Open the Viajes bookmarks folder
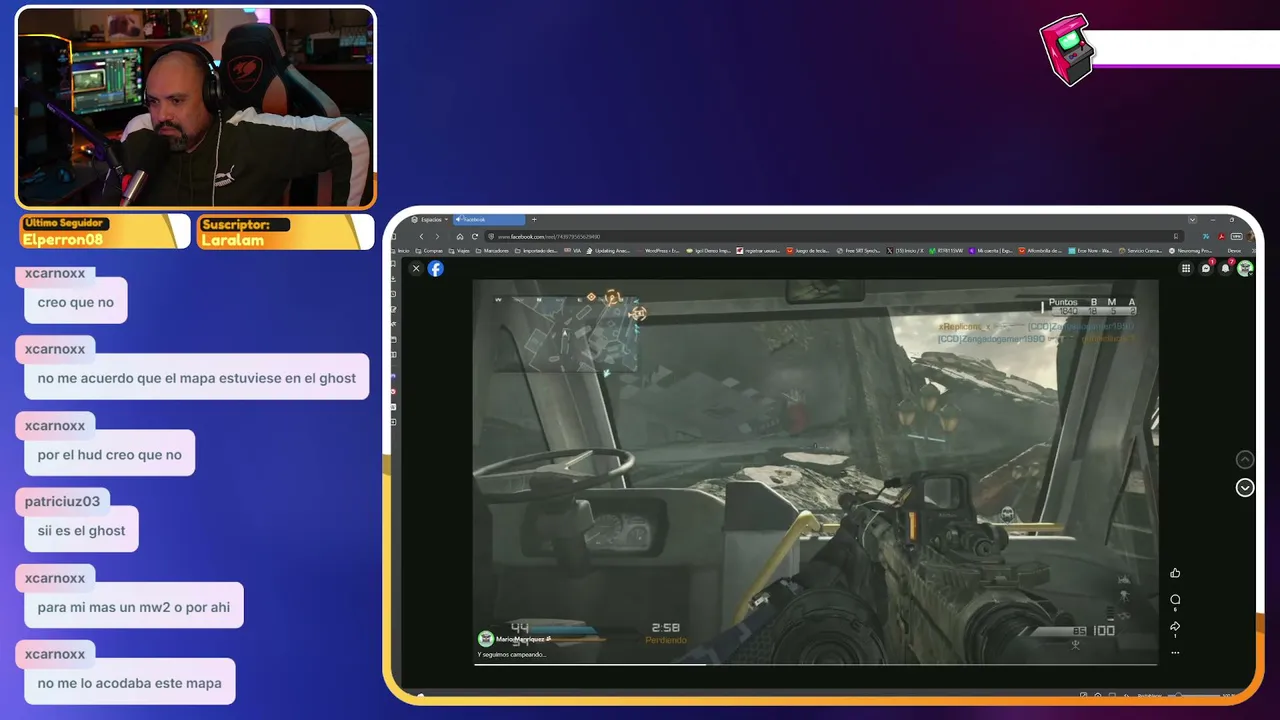 pyautogui.click(x=459, y=251)
